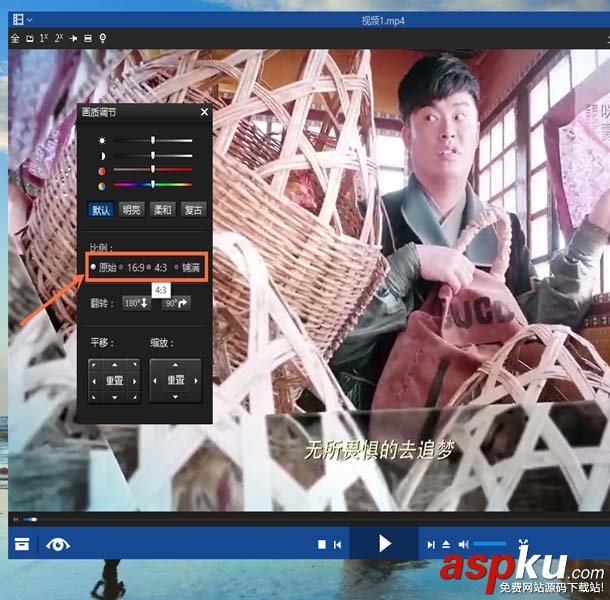Click the contrast half-moon icon
This screenshot has width=610, height=600.
click(x=102, y=156)
